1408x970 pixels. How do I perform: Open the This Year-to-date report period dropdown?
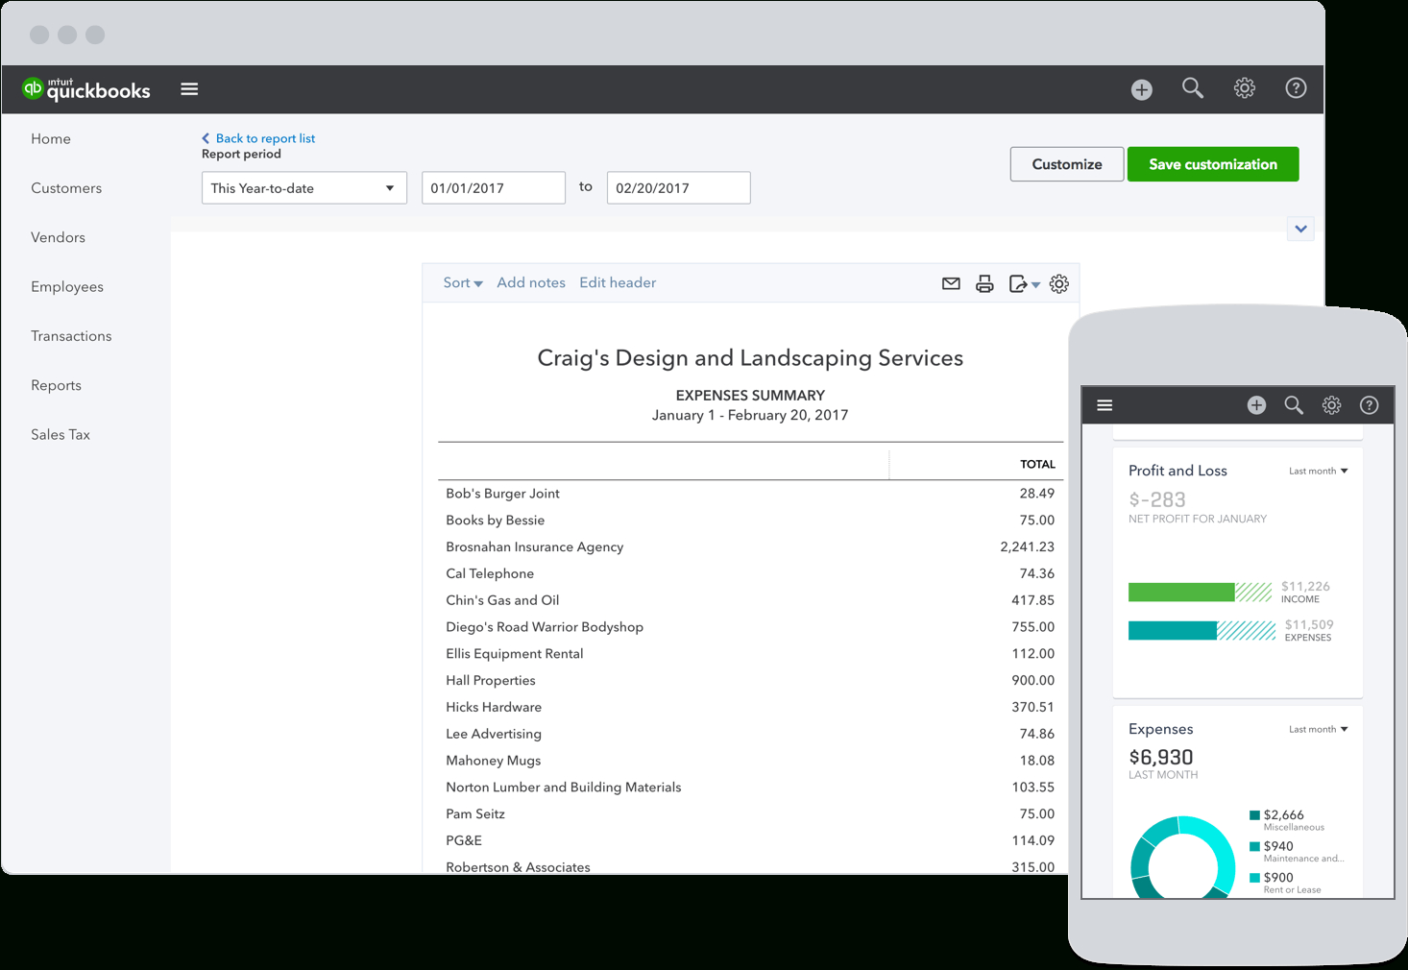point(303,187)
